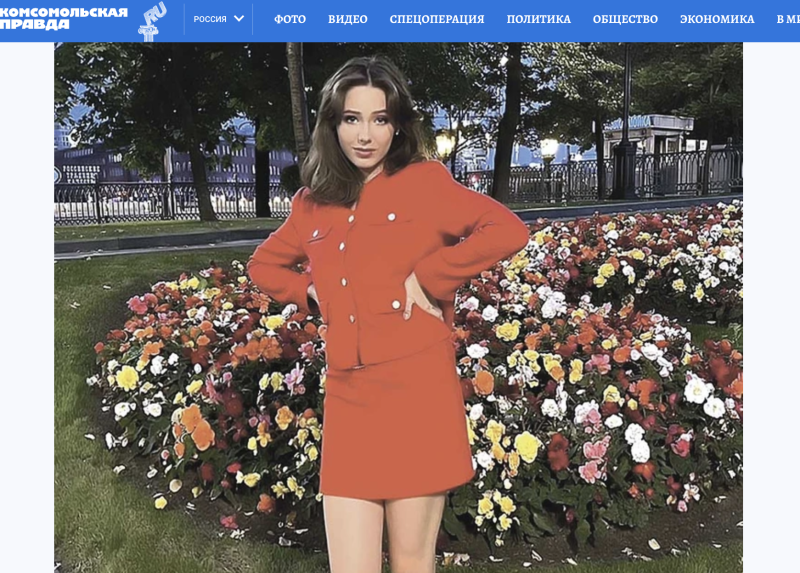Click the flower bed right of the woman
This screenshot has height=573, width=800.
(x=600, y=380)
